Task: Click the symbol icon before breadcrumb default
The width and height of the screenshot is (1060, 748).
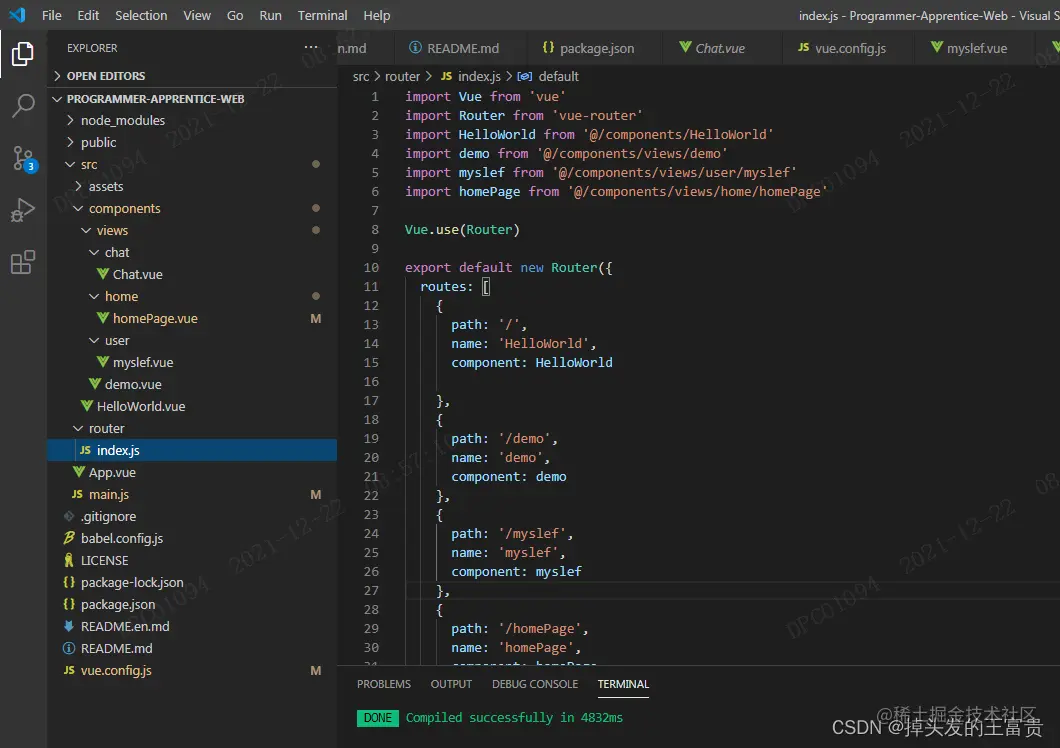Action: [x=525, y=76]
